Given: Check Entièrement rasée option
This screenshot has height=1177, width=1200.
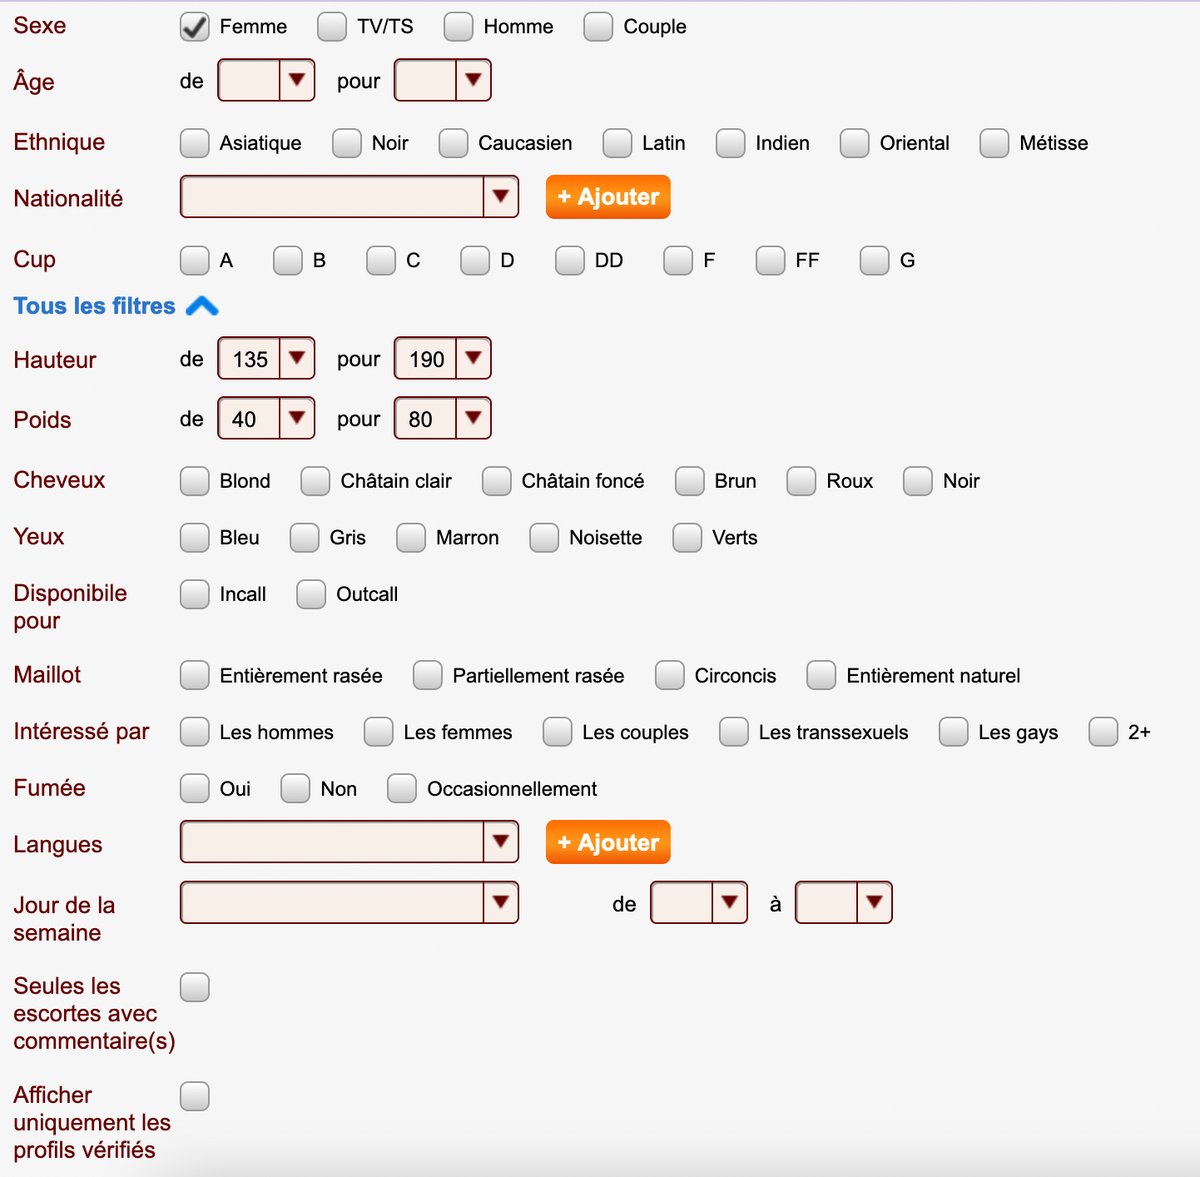Looking at the screenshot, I should coord(195,675).
